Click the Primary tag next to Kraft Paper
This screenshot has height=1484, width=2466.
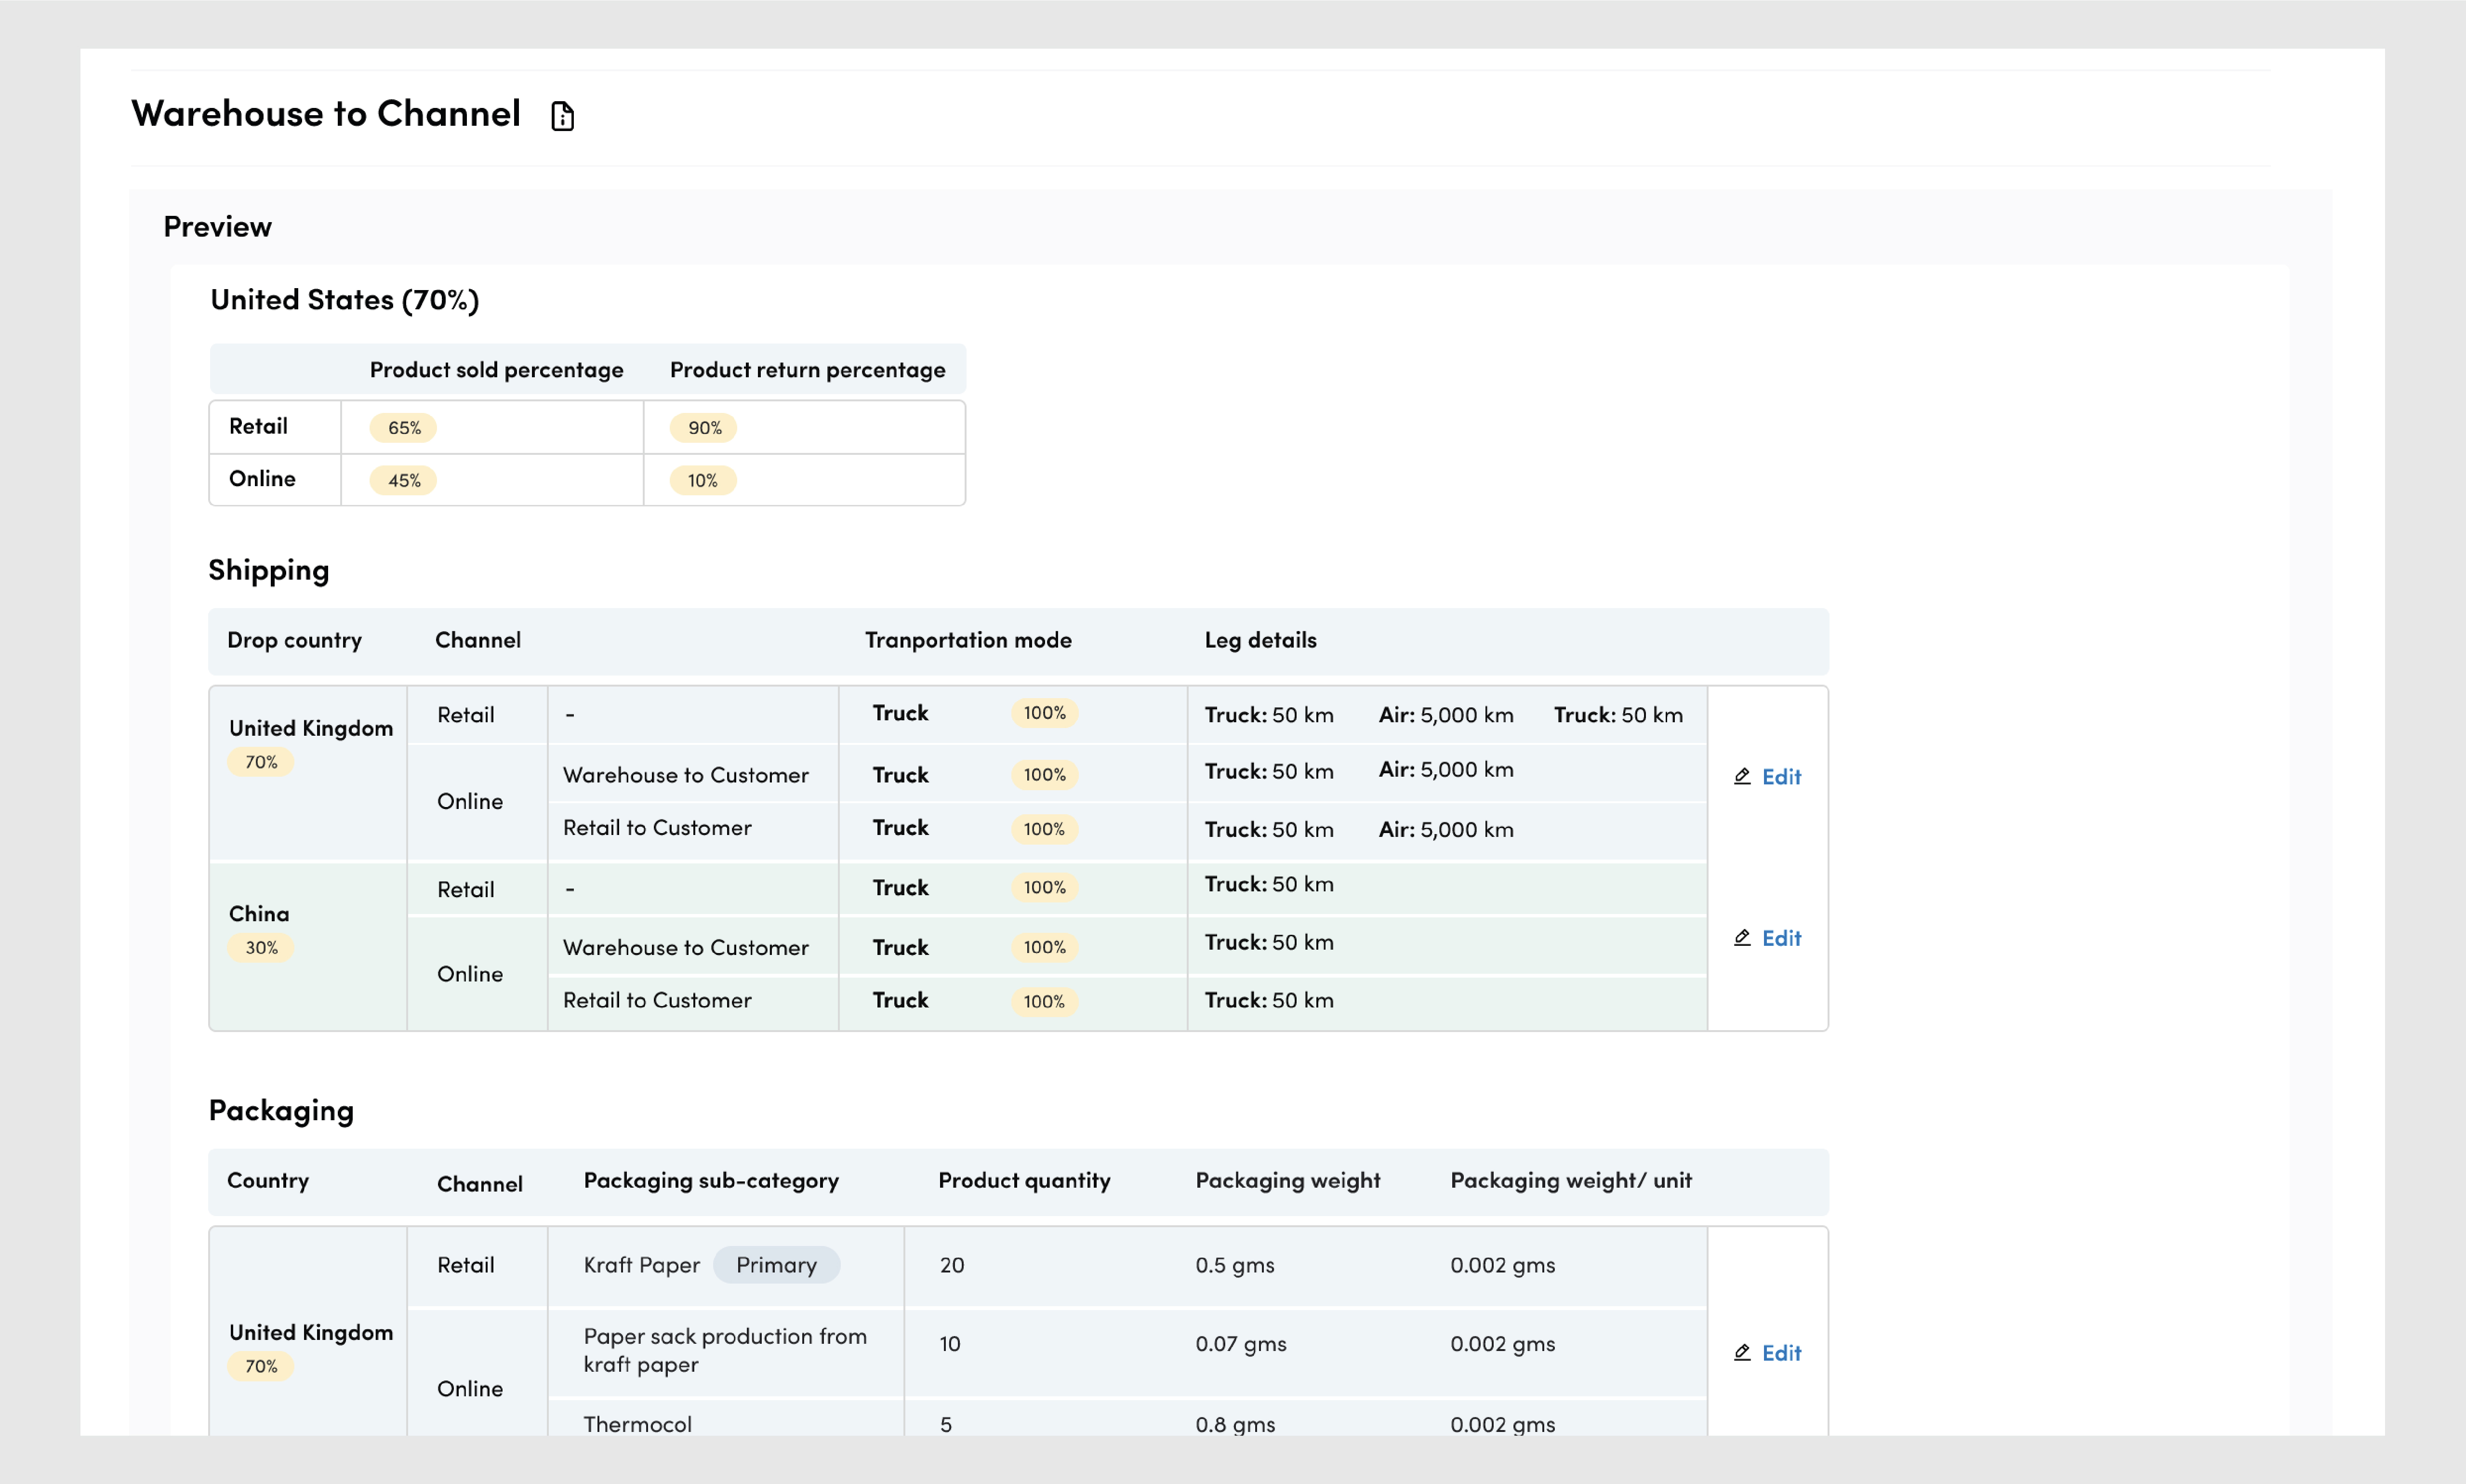[776, 1265]
